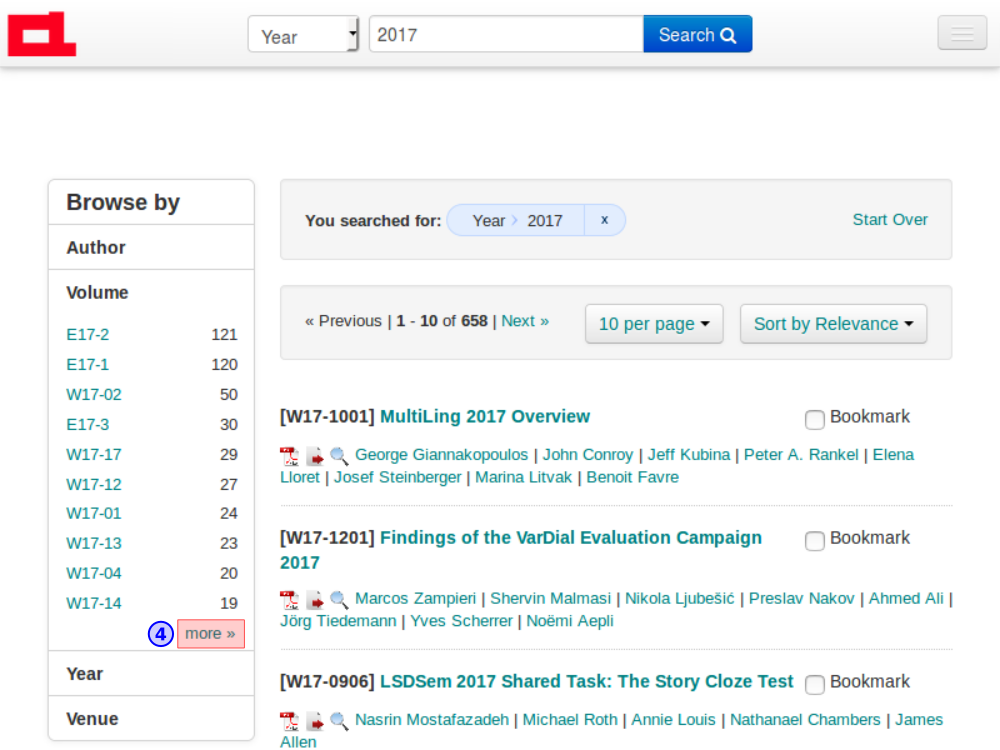Filter by volume W17-17

click(94, 455)
